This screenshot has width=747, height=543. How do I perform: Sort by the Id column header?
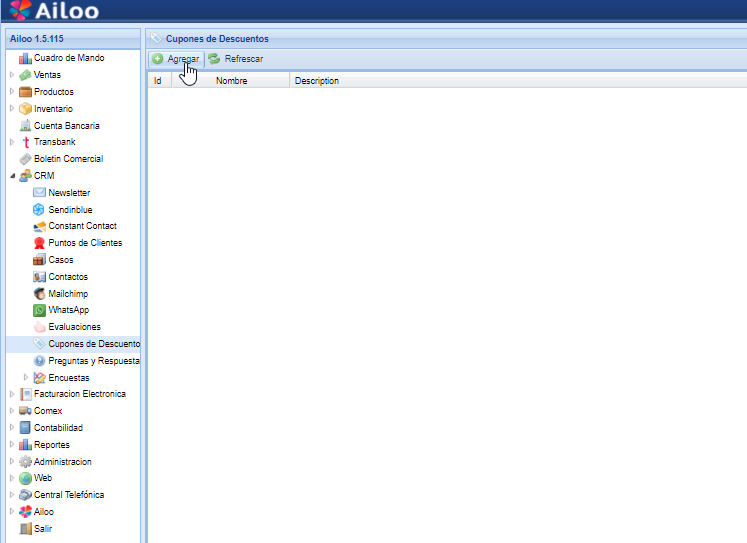[160, 80]
